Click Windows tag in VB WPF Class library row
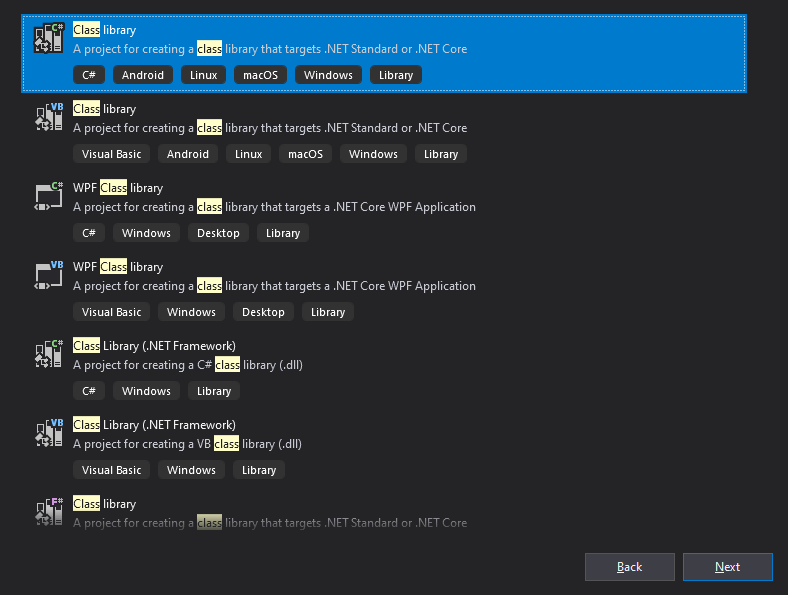 tap(191, 312)
